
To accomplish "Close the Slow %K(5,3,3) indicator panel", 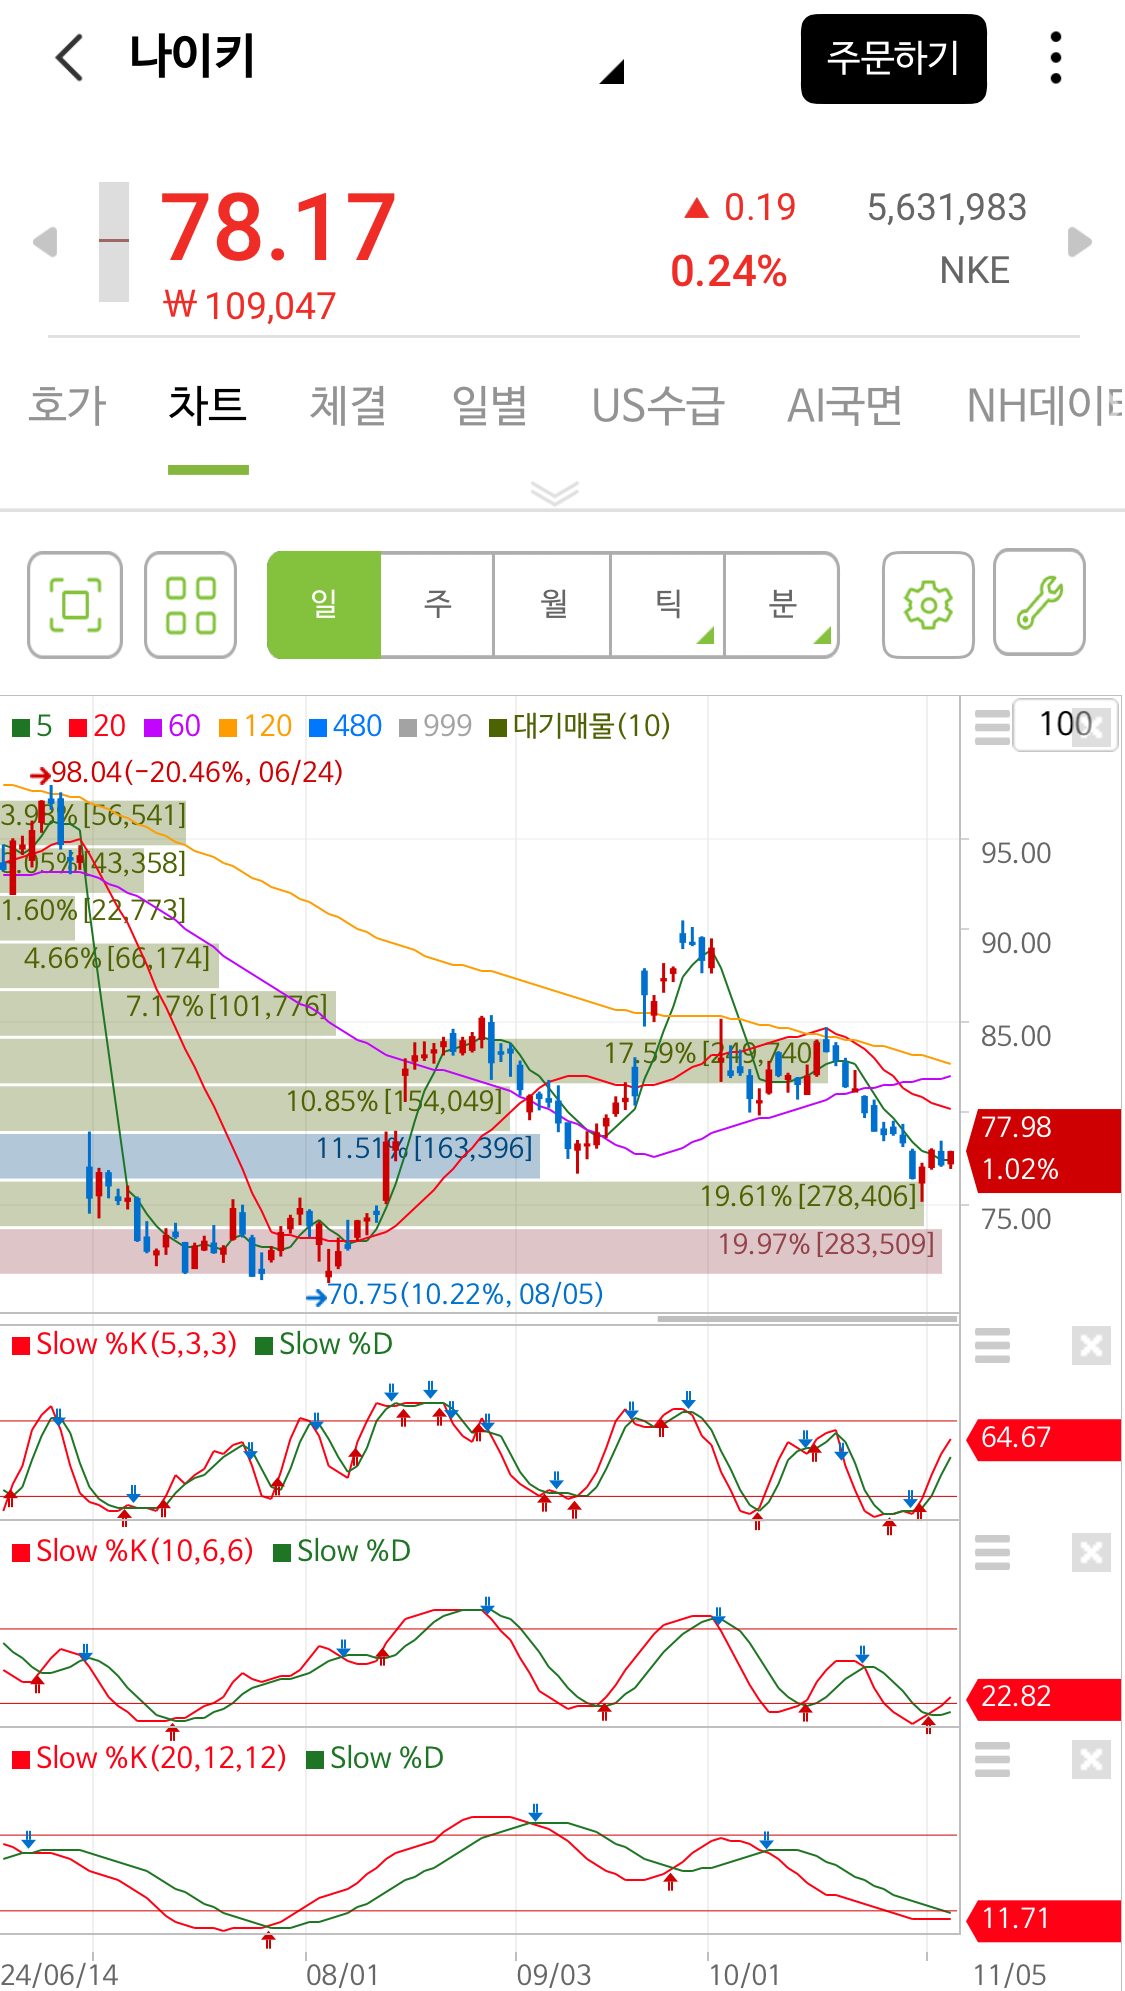I will tap(1091, 1346).
